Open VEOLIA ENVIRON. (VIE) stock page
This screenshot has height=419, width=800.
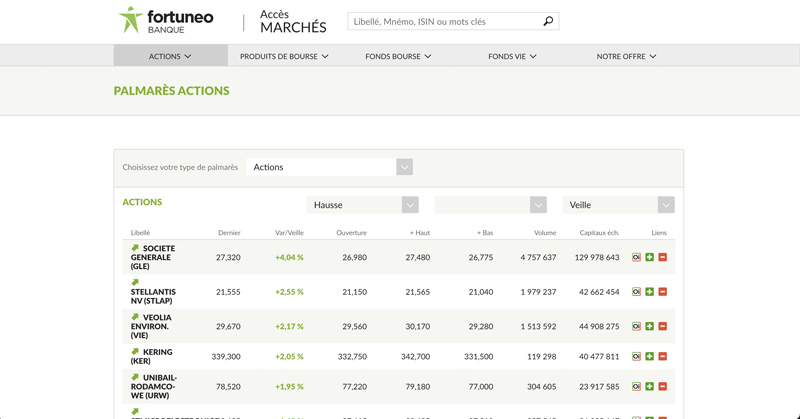tap(151, 326)
